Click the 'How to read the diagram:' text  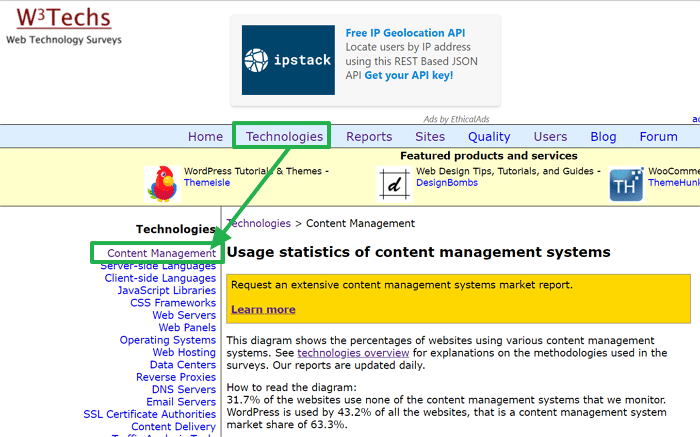pos(292,387)
